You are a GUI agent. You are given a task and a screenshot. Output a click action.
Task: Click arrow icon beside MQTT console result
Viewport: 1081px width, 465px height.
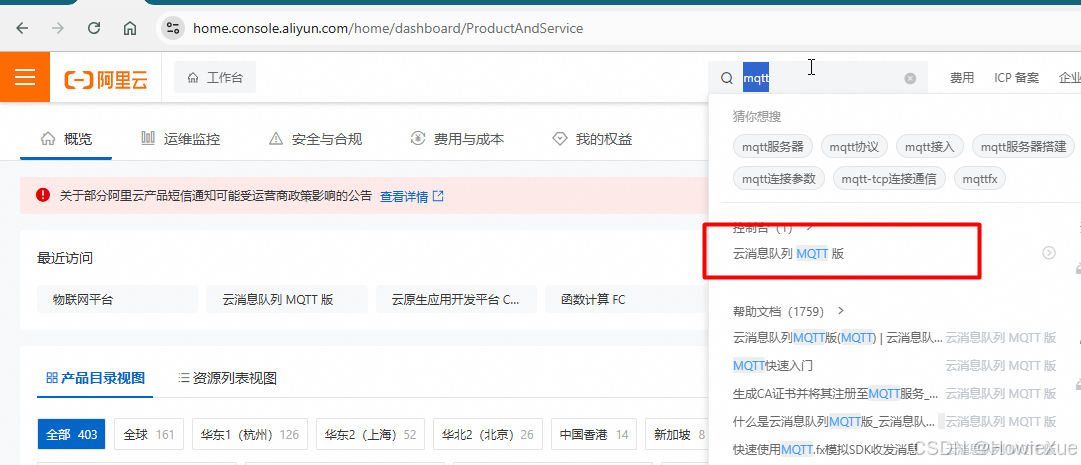point(1049,253)
